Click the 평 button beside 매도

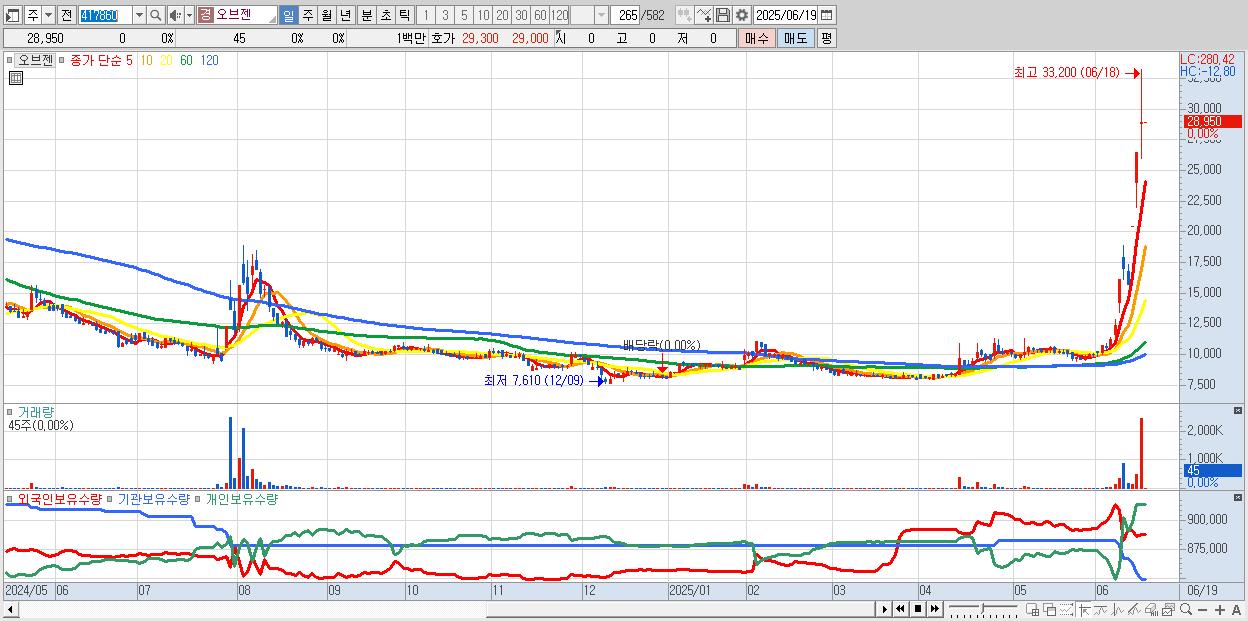[x=826, y=38]
